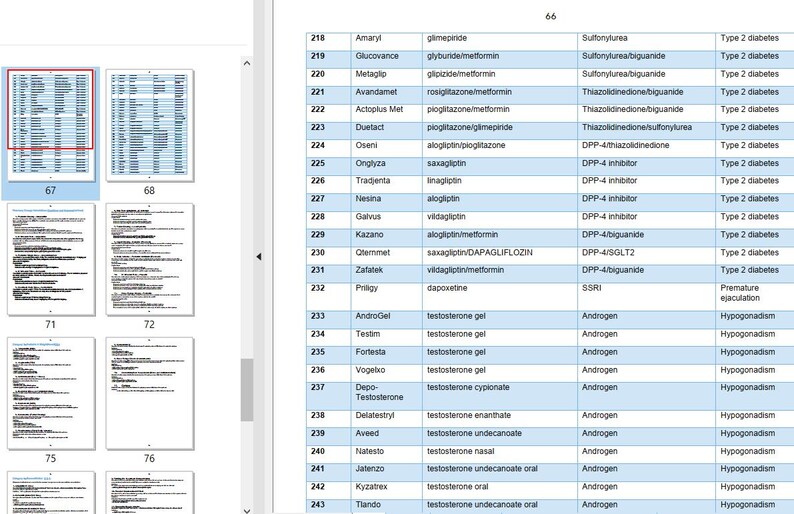Click the SSRI cell
Screen dimensions: 794x514
[646, 296]
